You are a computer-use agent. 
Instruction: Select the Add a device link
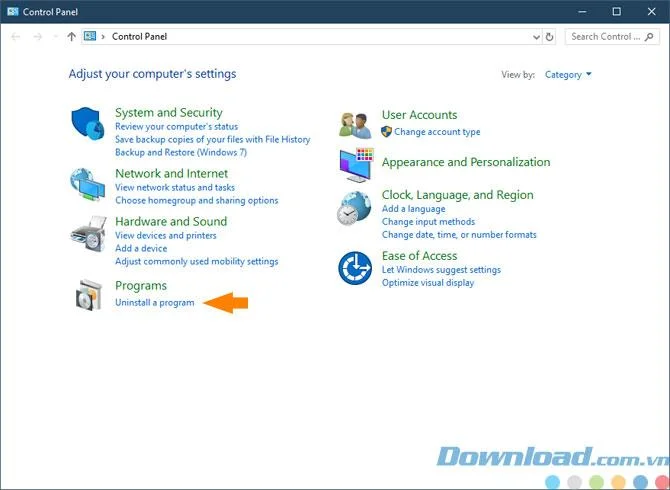(141, 248)
